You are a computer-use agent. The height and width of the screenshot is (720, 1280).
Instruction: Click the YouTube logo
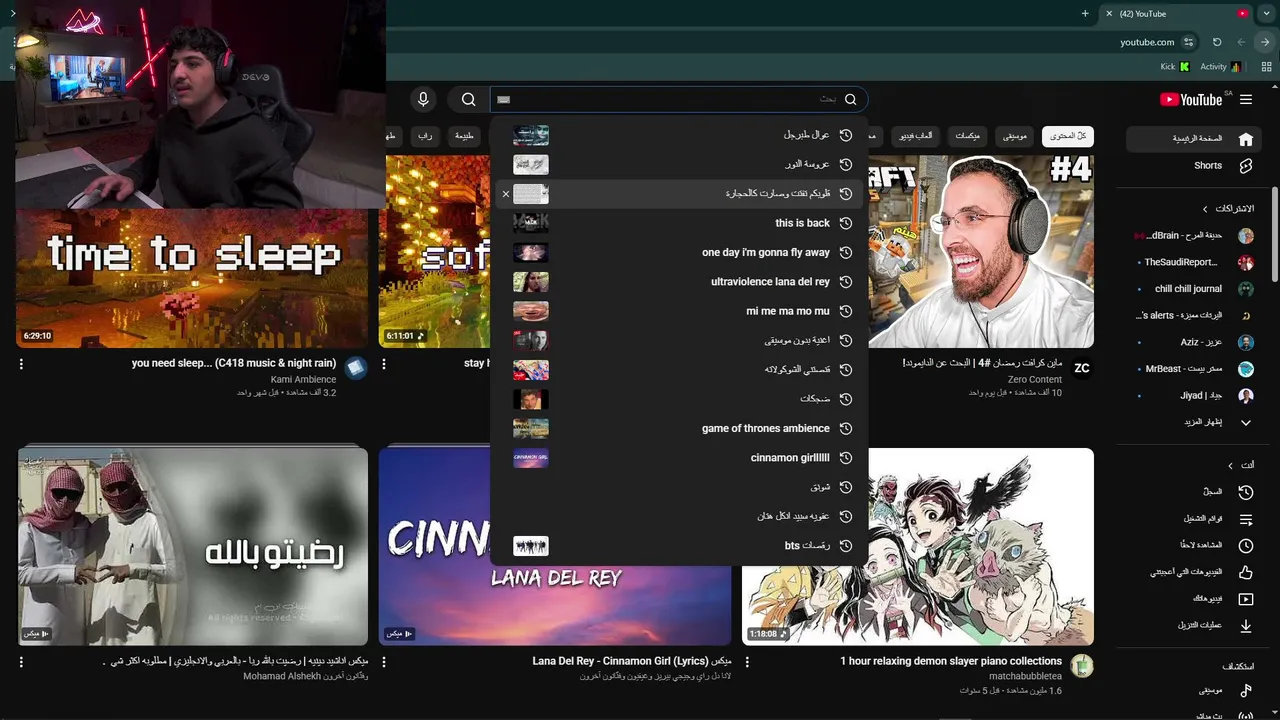(x=1191, y=100)
